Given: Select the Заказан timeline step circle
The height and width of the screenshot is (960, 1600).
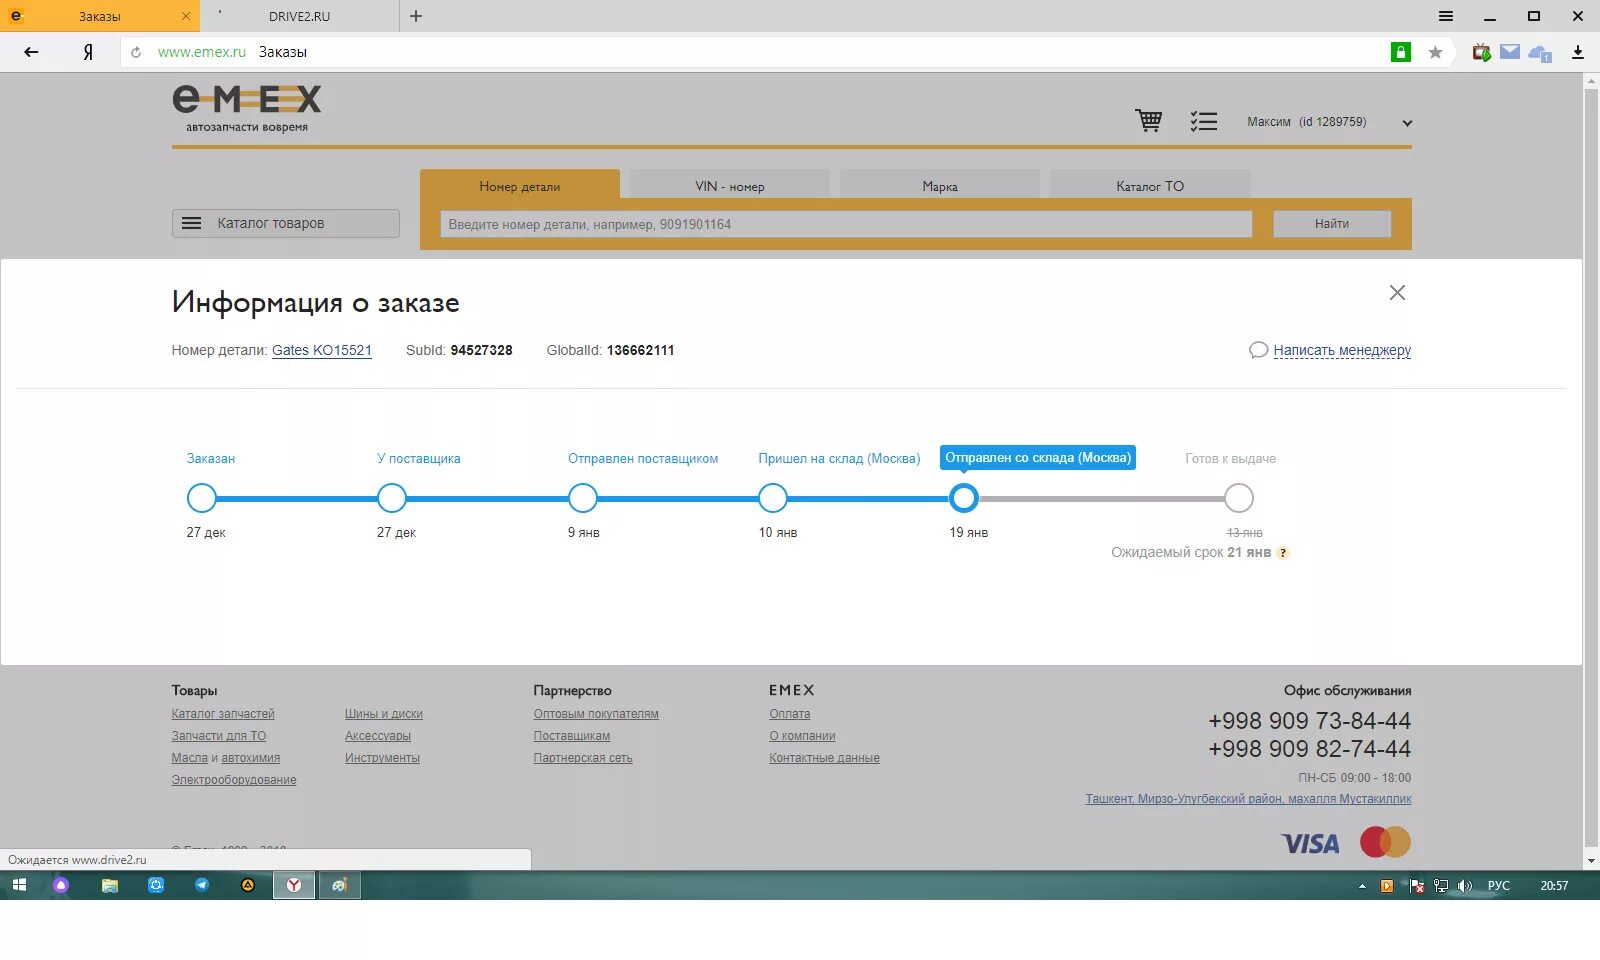Looking at the screenshot, I should (x=202, y=498).
